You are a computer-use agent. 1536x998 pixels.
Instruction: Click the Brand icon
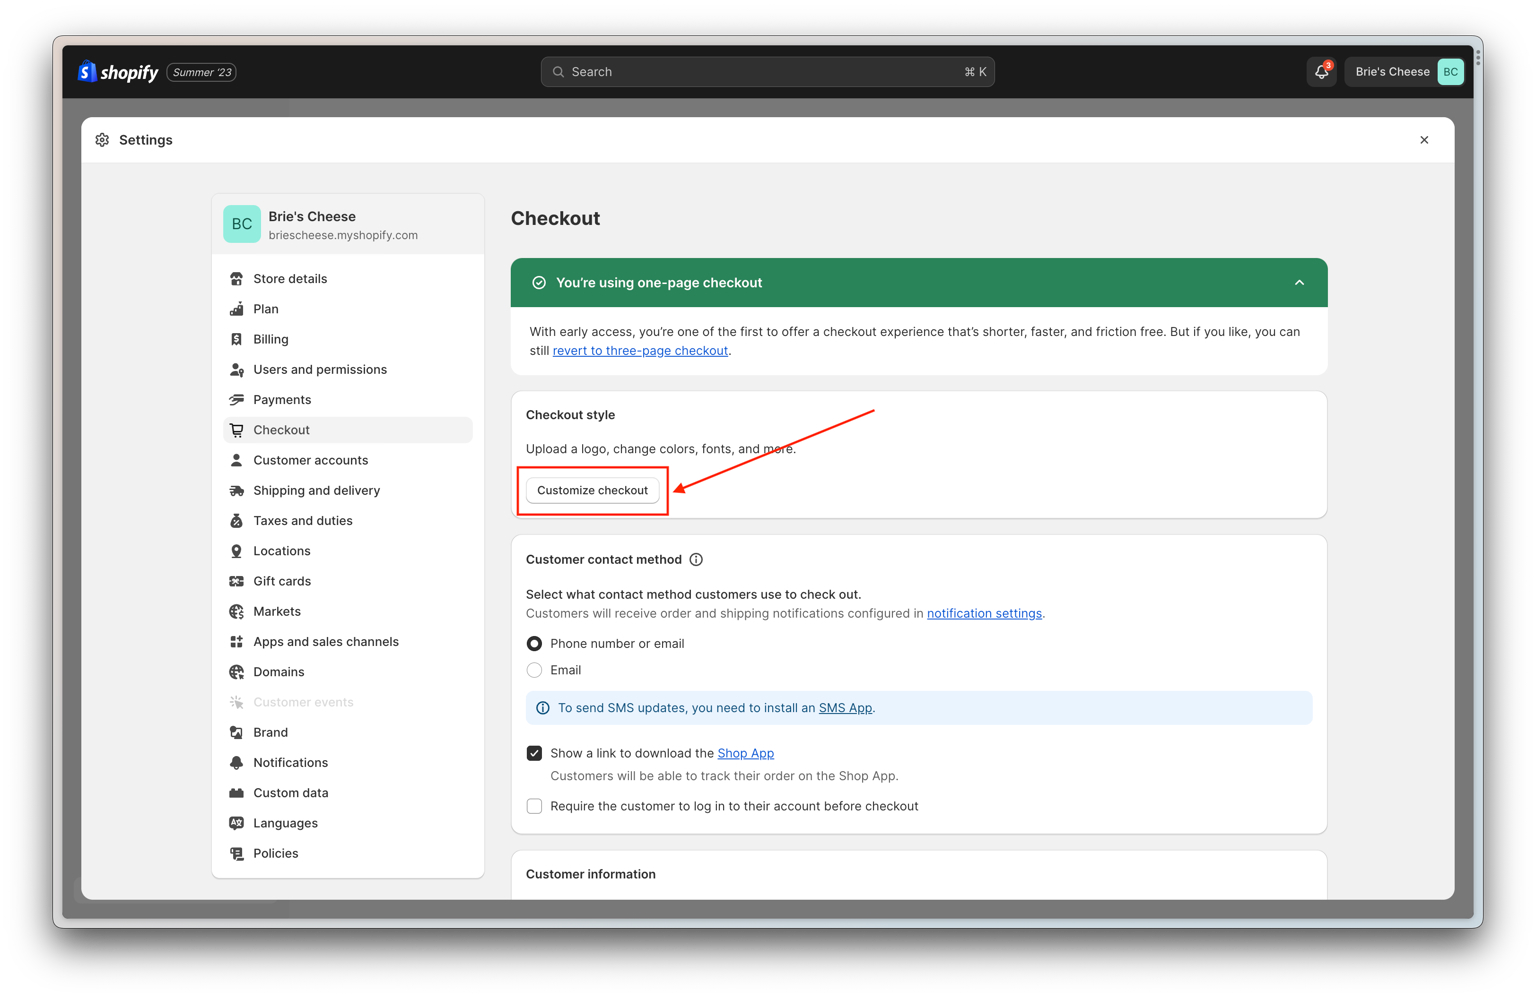[237, 733]
